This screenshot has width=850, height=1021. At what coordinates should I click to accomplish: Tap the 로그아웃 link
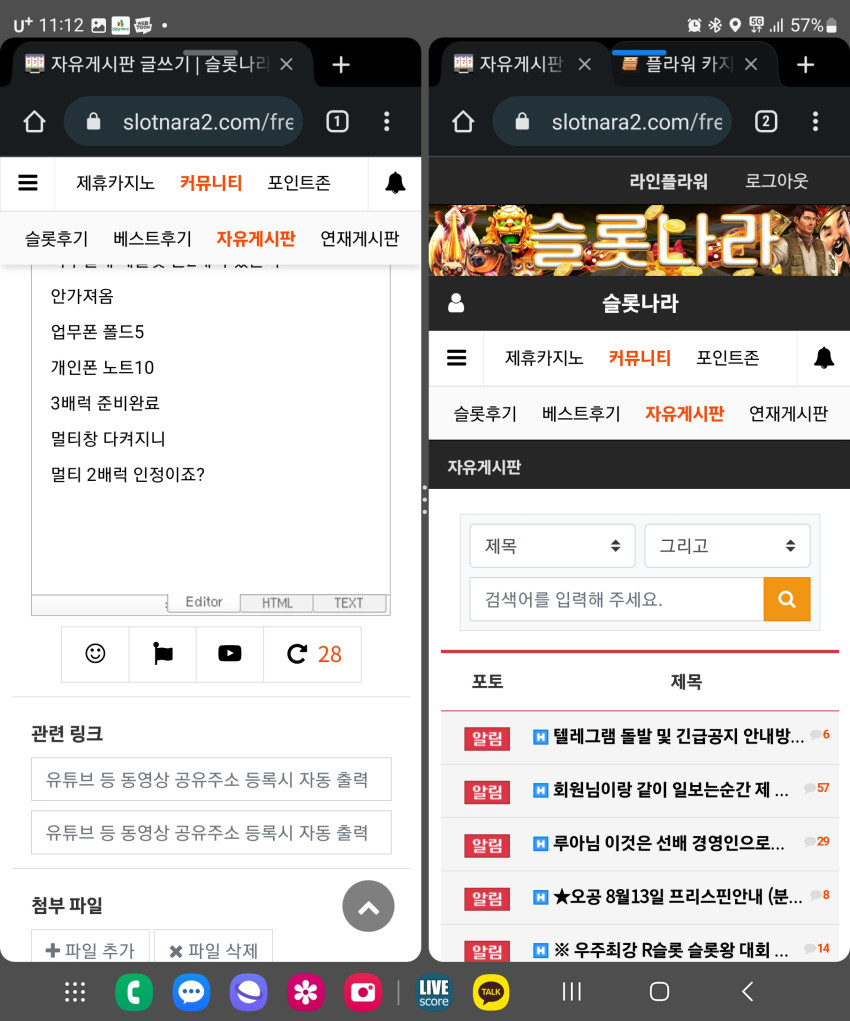tap(776, 181)
